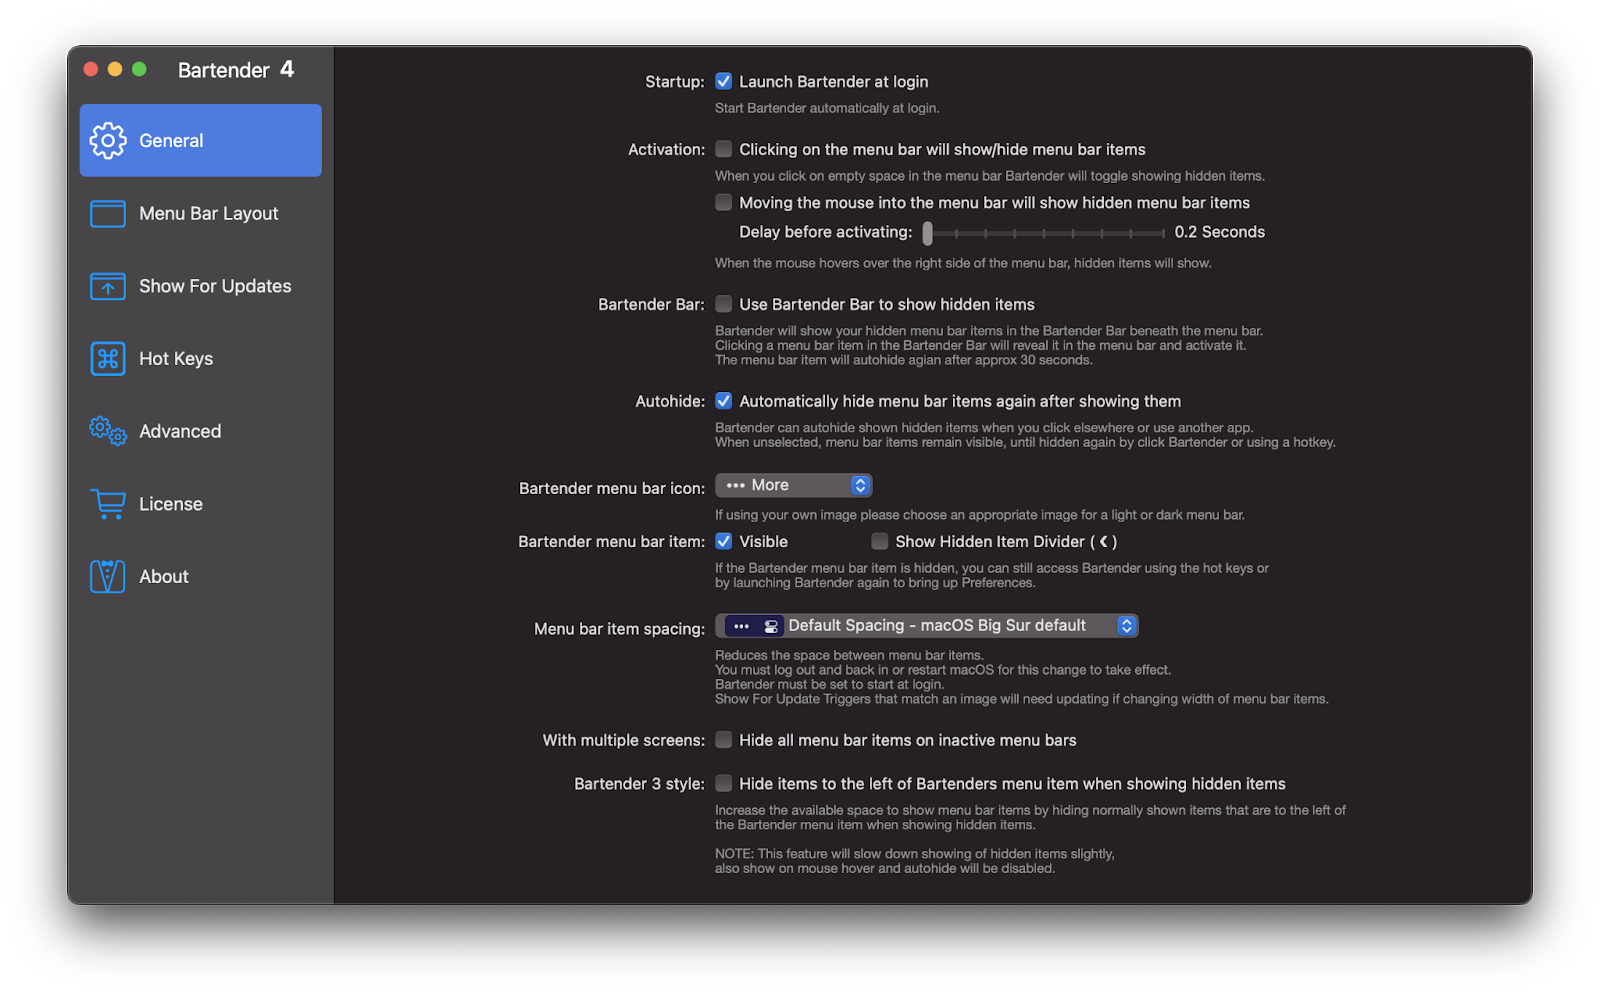Open the About bartender vest icon
1600x994 pixels.
[108, 577]
